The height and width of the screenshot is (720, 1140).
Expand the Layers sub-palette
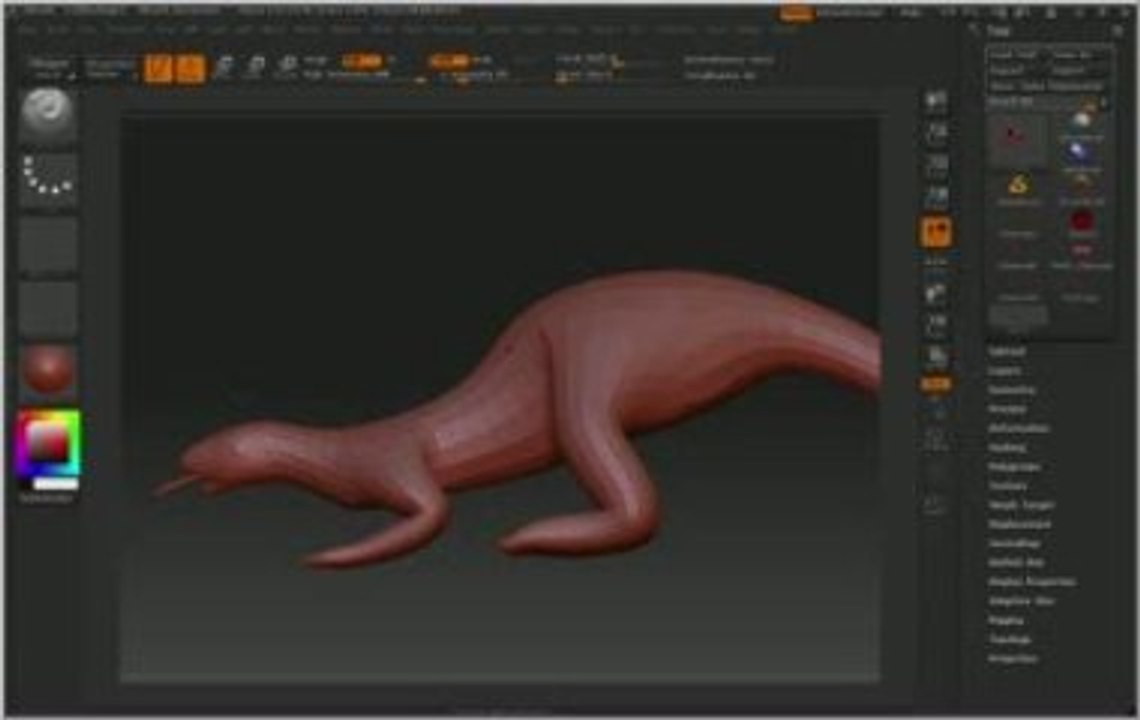tap(1005, 371)
